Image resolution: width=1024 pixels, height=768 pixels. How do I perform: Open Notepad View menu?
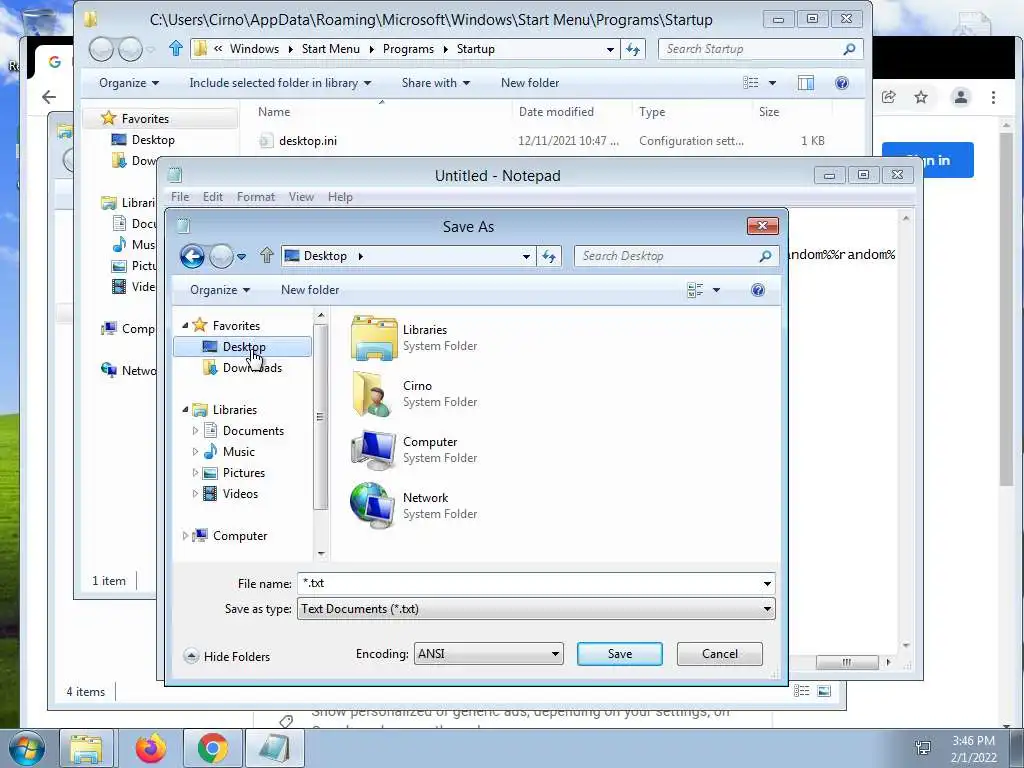tap(301, 197)
